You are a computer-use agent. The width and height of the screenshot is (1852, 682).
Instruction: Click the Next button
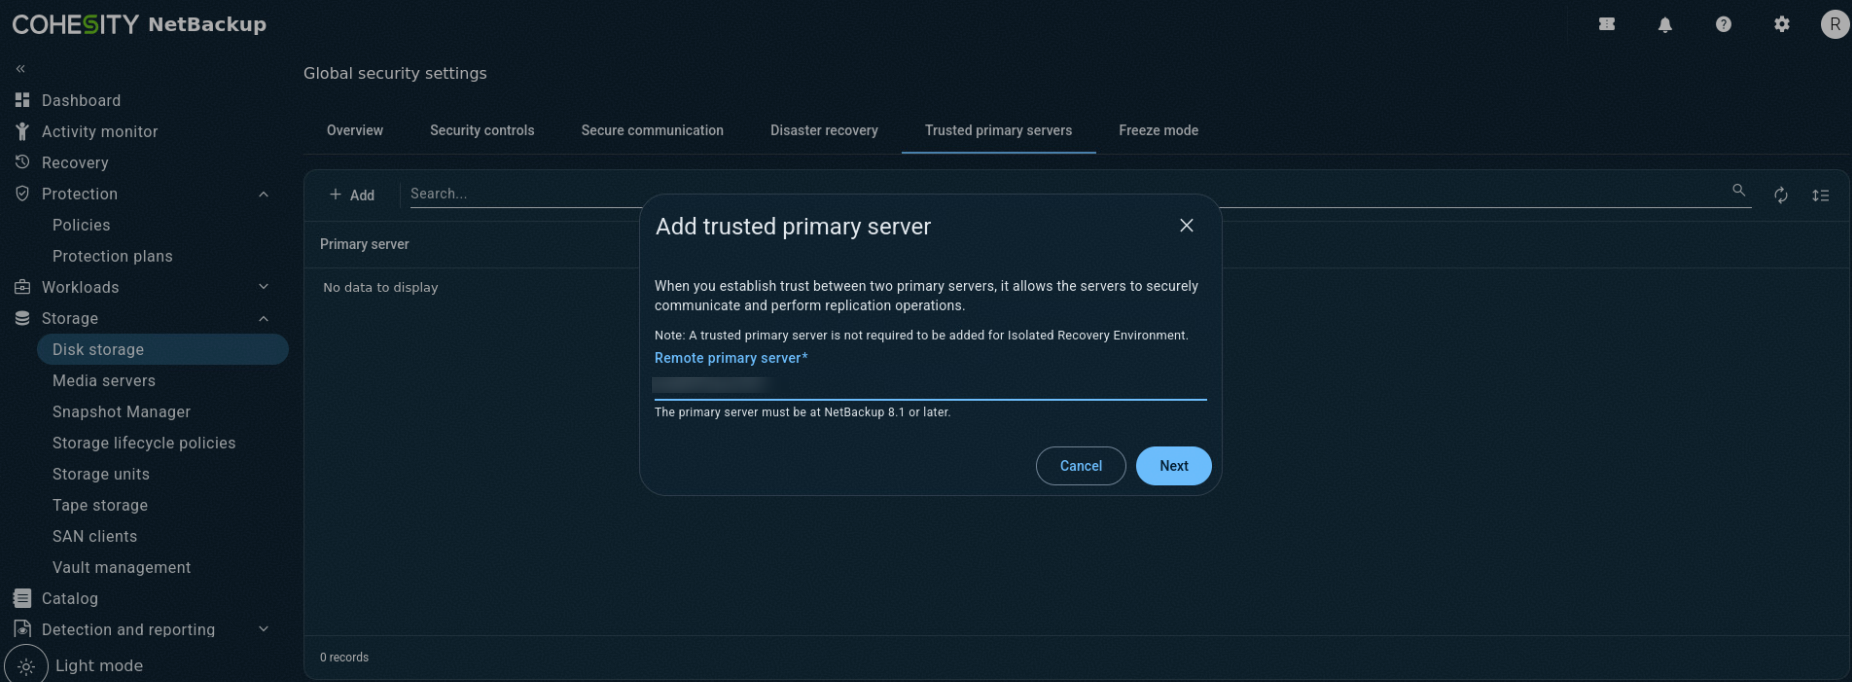(1174, 466)
